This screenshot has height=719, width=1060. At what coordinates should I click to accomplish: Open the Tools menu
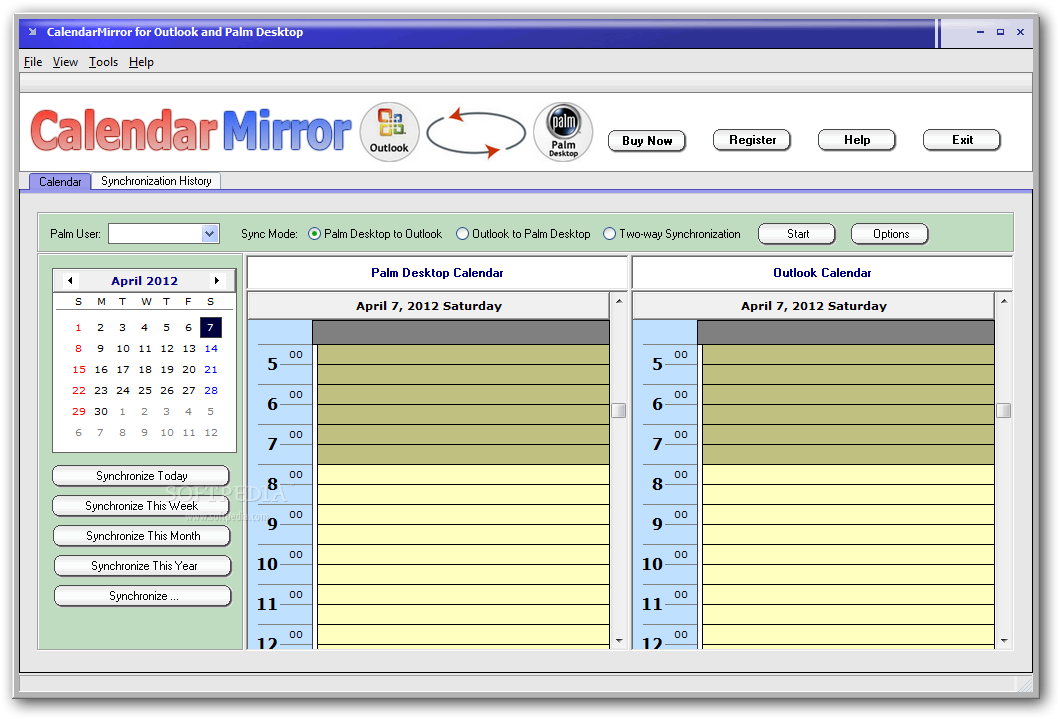pyautogui.click(x=103, y=61)
